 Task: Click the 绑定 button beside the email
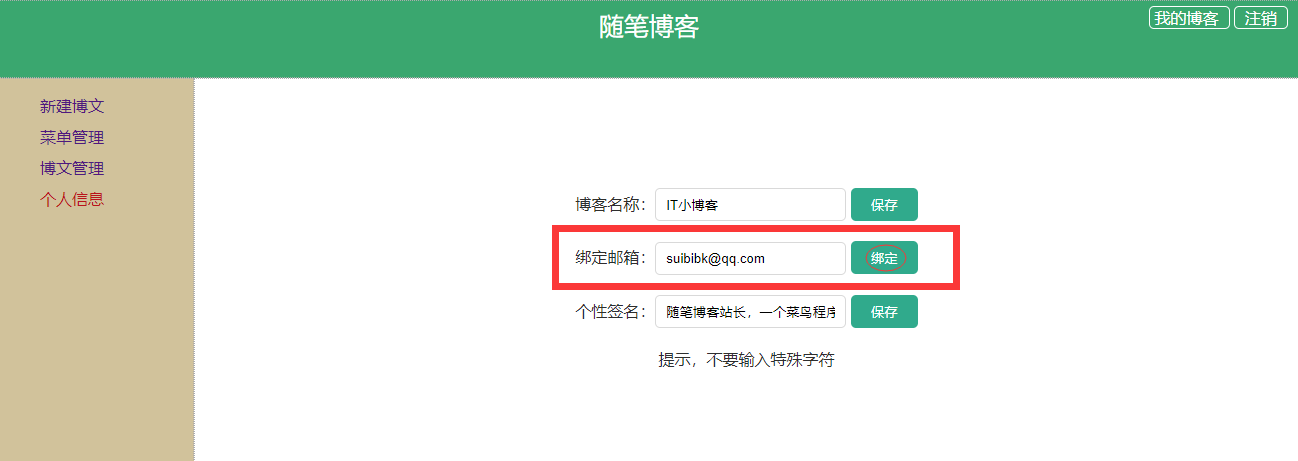884,258
